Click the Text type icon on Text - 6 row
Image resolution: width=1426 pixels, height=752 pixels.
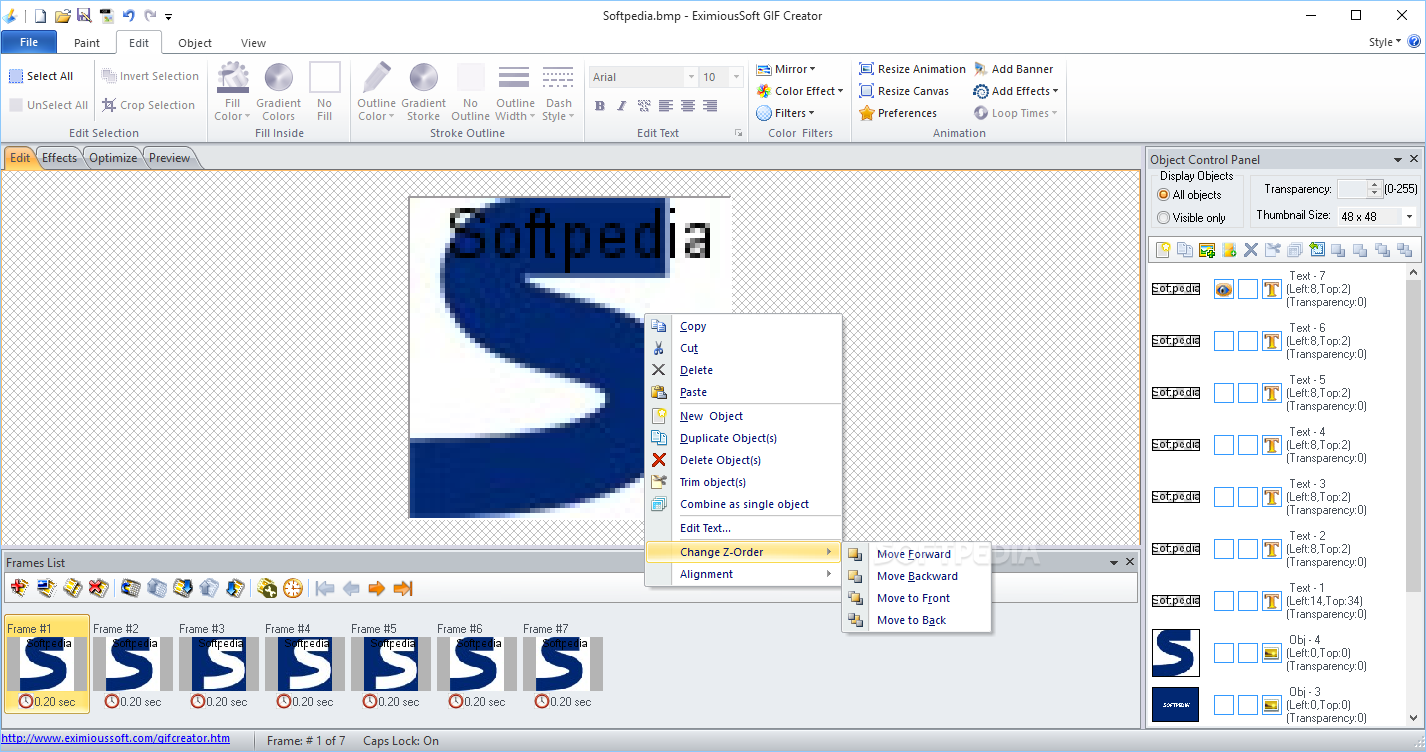(x=1272, y=341)
